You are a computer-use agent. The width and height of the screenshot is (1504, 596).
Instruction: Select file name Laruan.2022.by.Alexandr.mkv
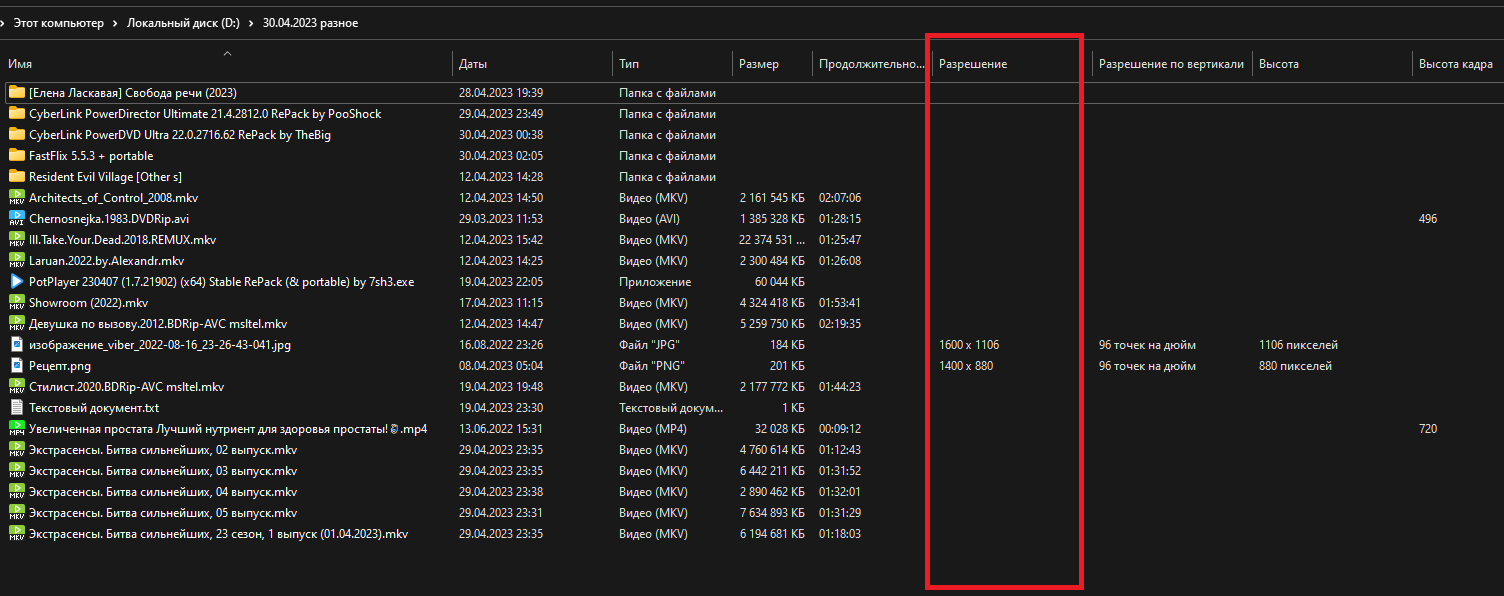(106, 260)
